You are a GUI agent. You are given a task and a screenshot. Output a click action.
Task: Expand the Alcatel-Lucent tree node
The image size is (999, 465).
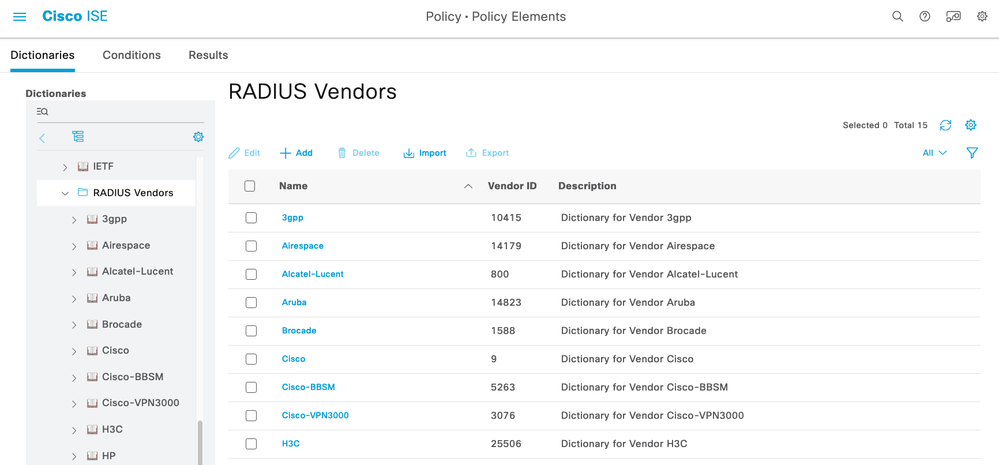[74, 272]
